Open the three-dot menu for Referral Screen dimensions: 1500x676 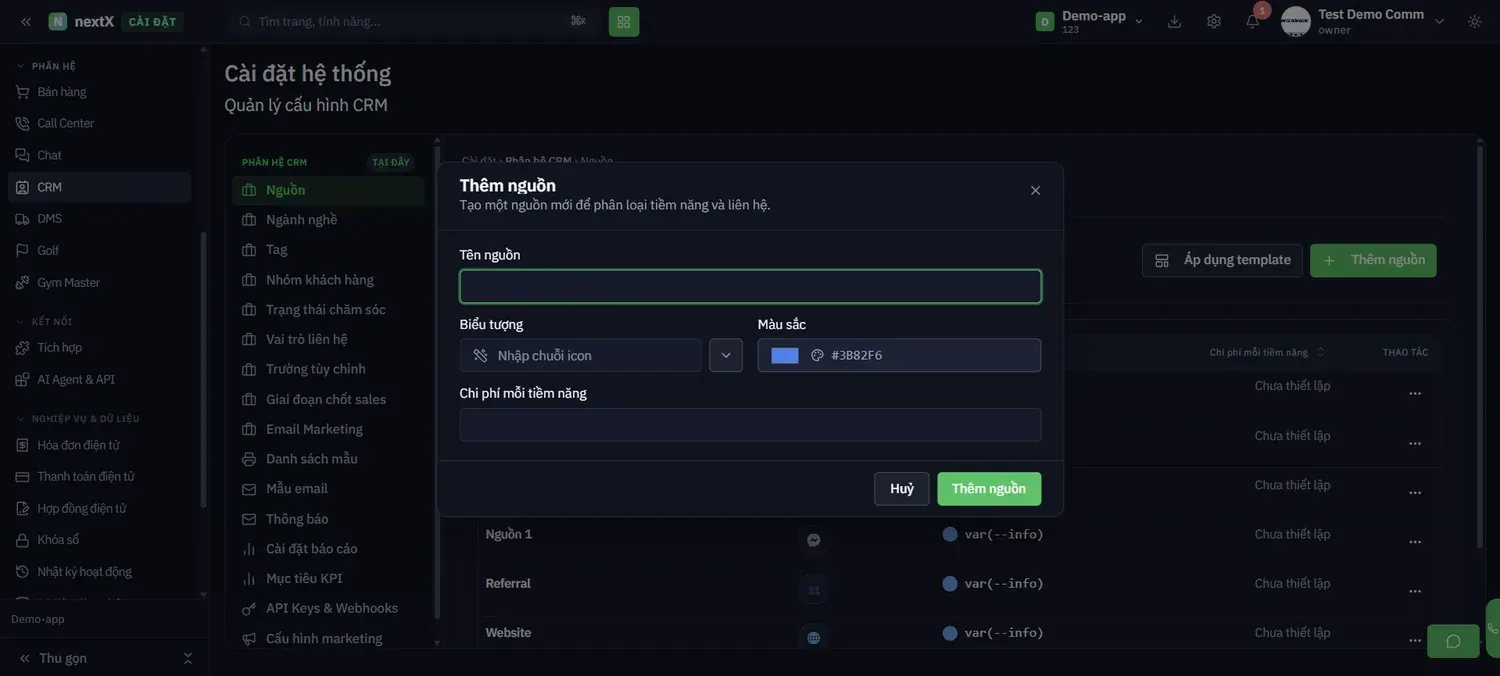1415,591
